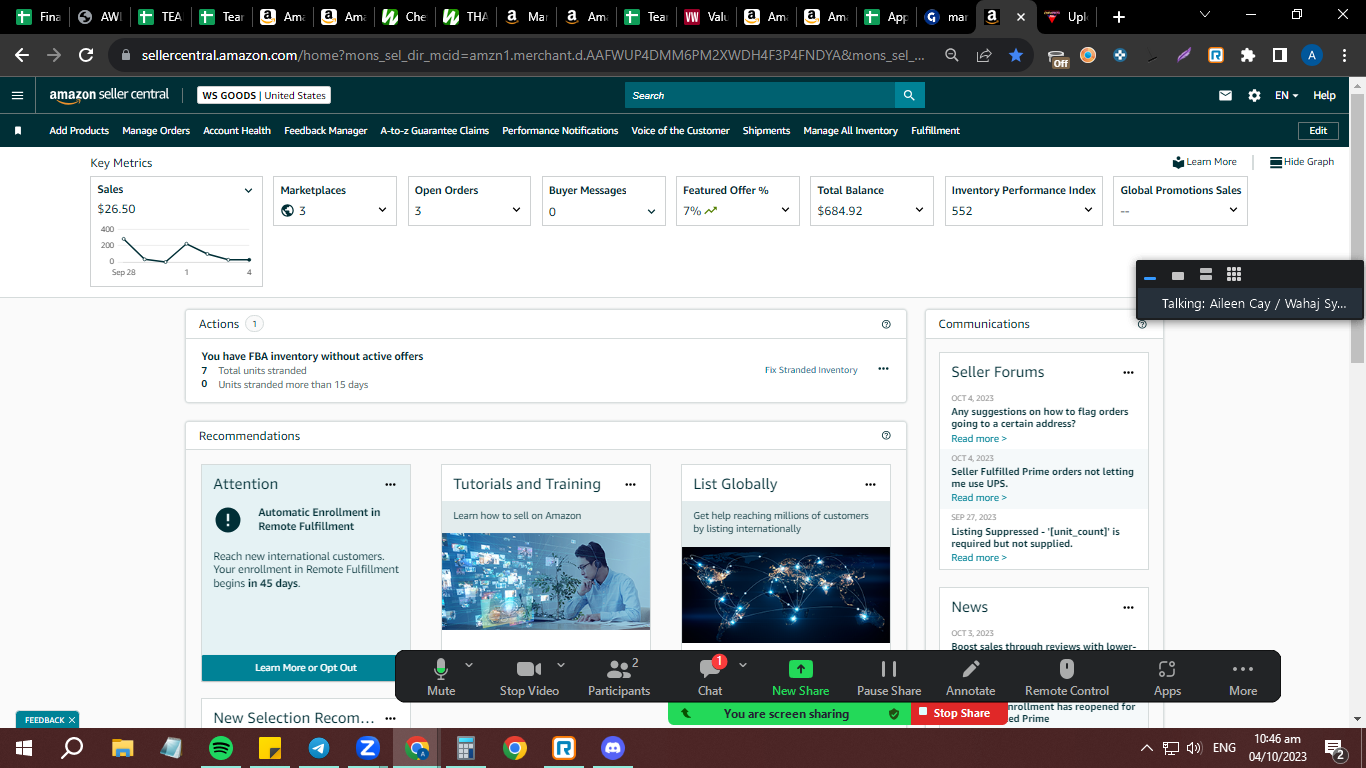Switch to grid view in the Zoom talking panel

[x=1234, y=274]
